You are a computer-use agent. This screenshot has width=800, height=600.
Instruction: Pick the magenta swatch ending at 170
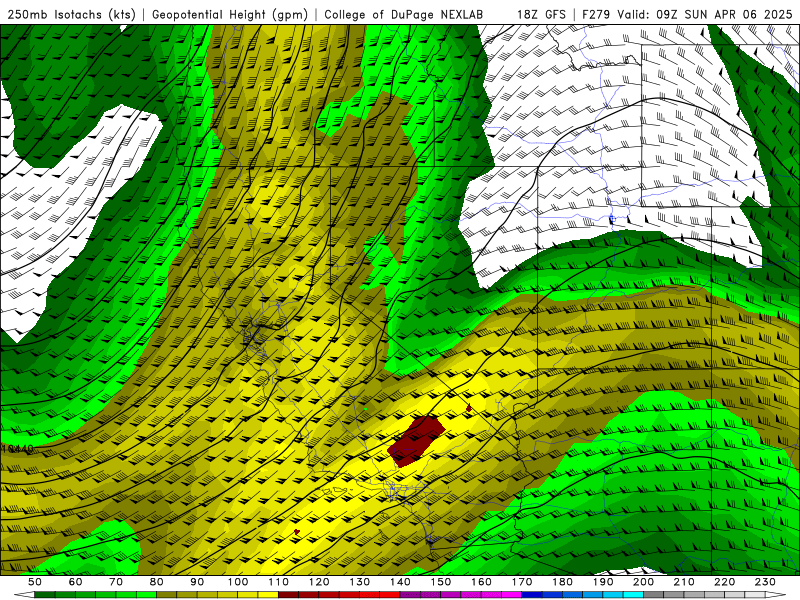[x=512, y=595]
